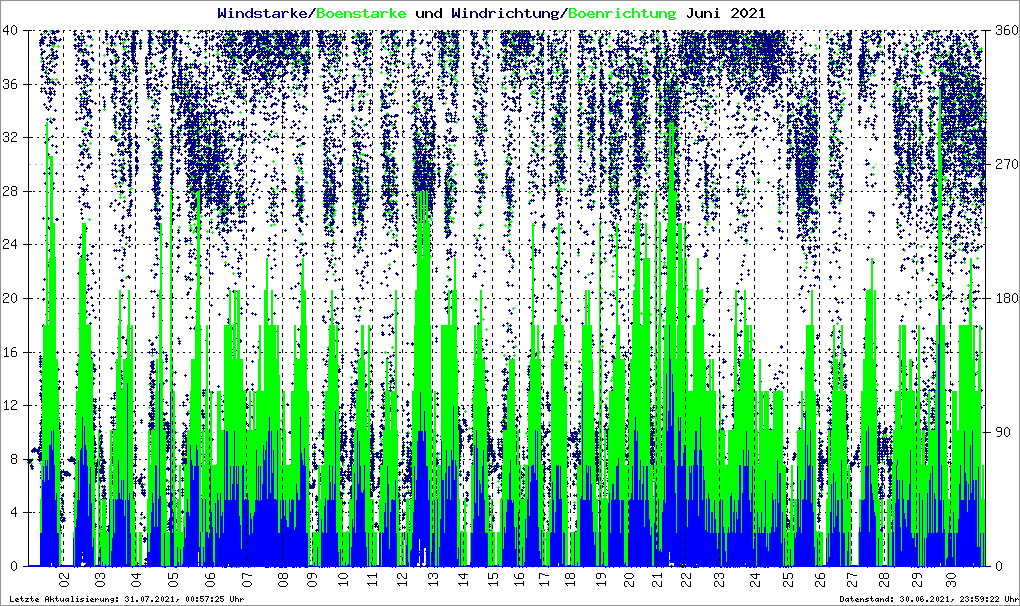Click the 24 value on wind speed axis
The height and width of the screenshot is (606, 1020).
point(10,244)
